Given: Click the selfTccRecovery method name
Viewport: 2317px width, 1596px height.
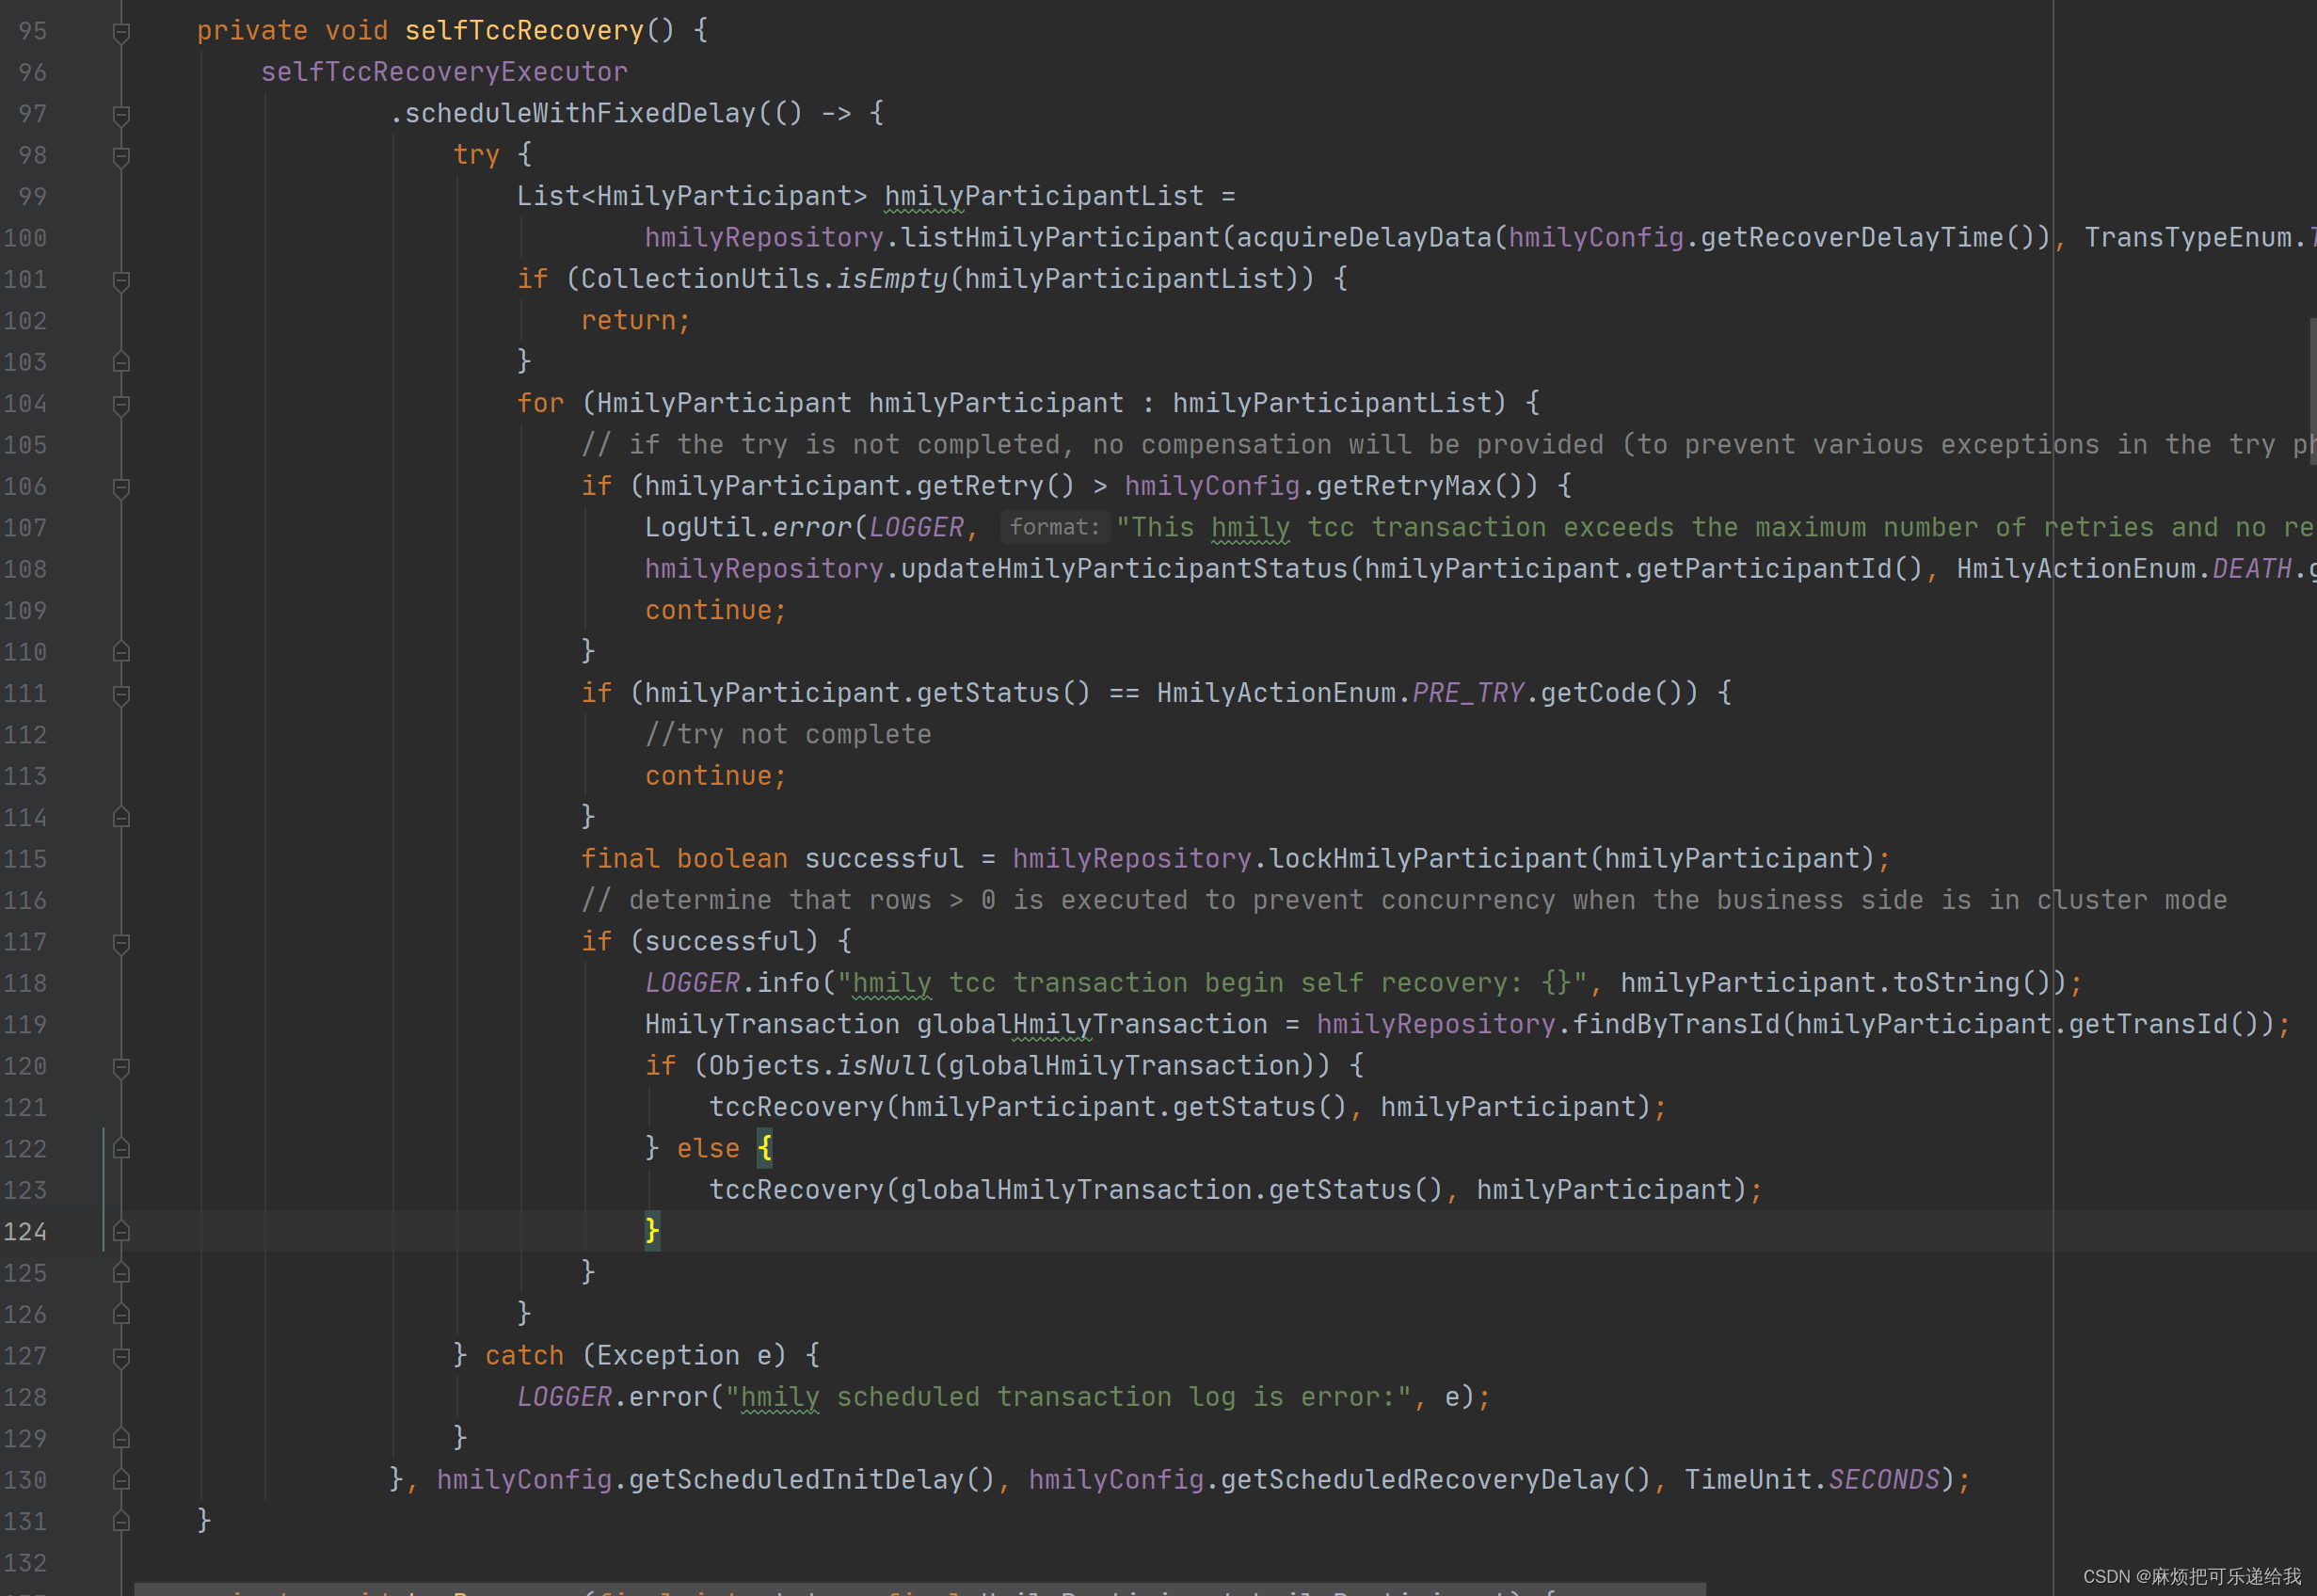Looking at the screenshot, I should (x=524, y=31).
